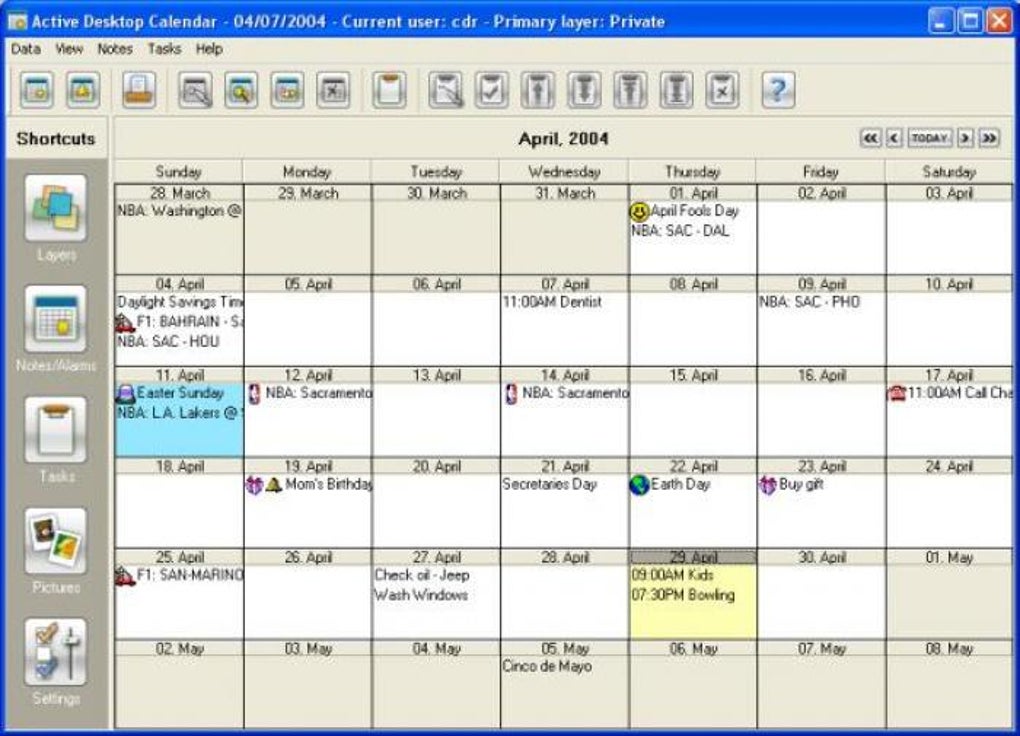Click the alarm bell icon on Mom's Birthday
The width and height of the screenshot is (1020, 736).
tap(274, 485)
